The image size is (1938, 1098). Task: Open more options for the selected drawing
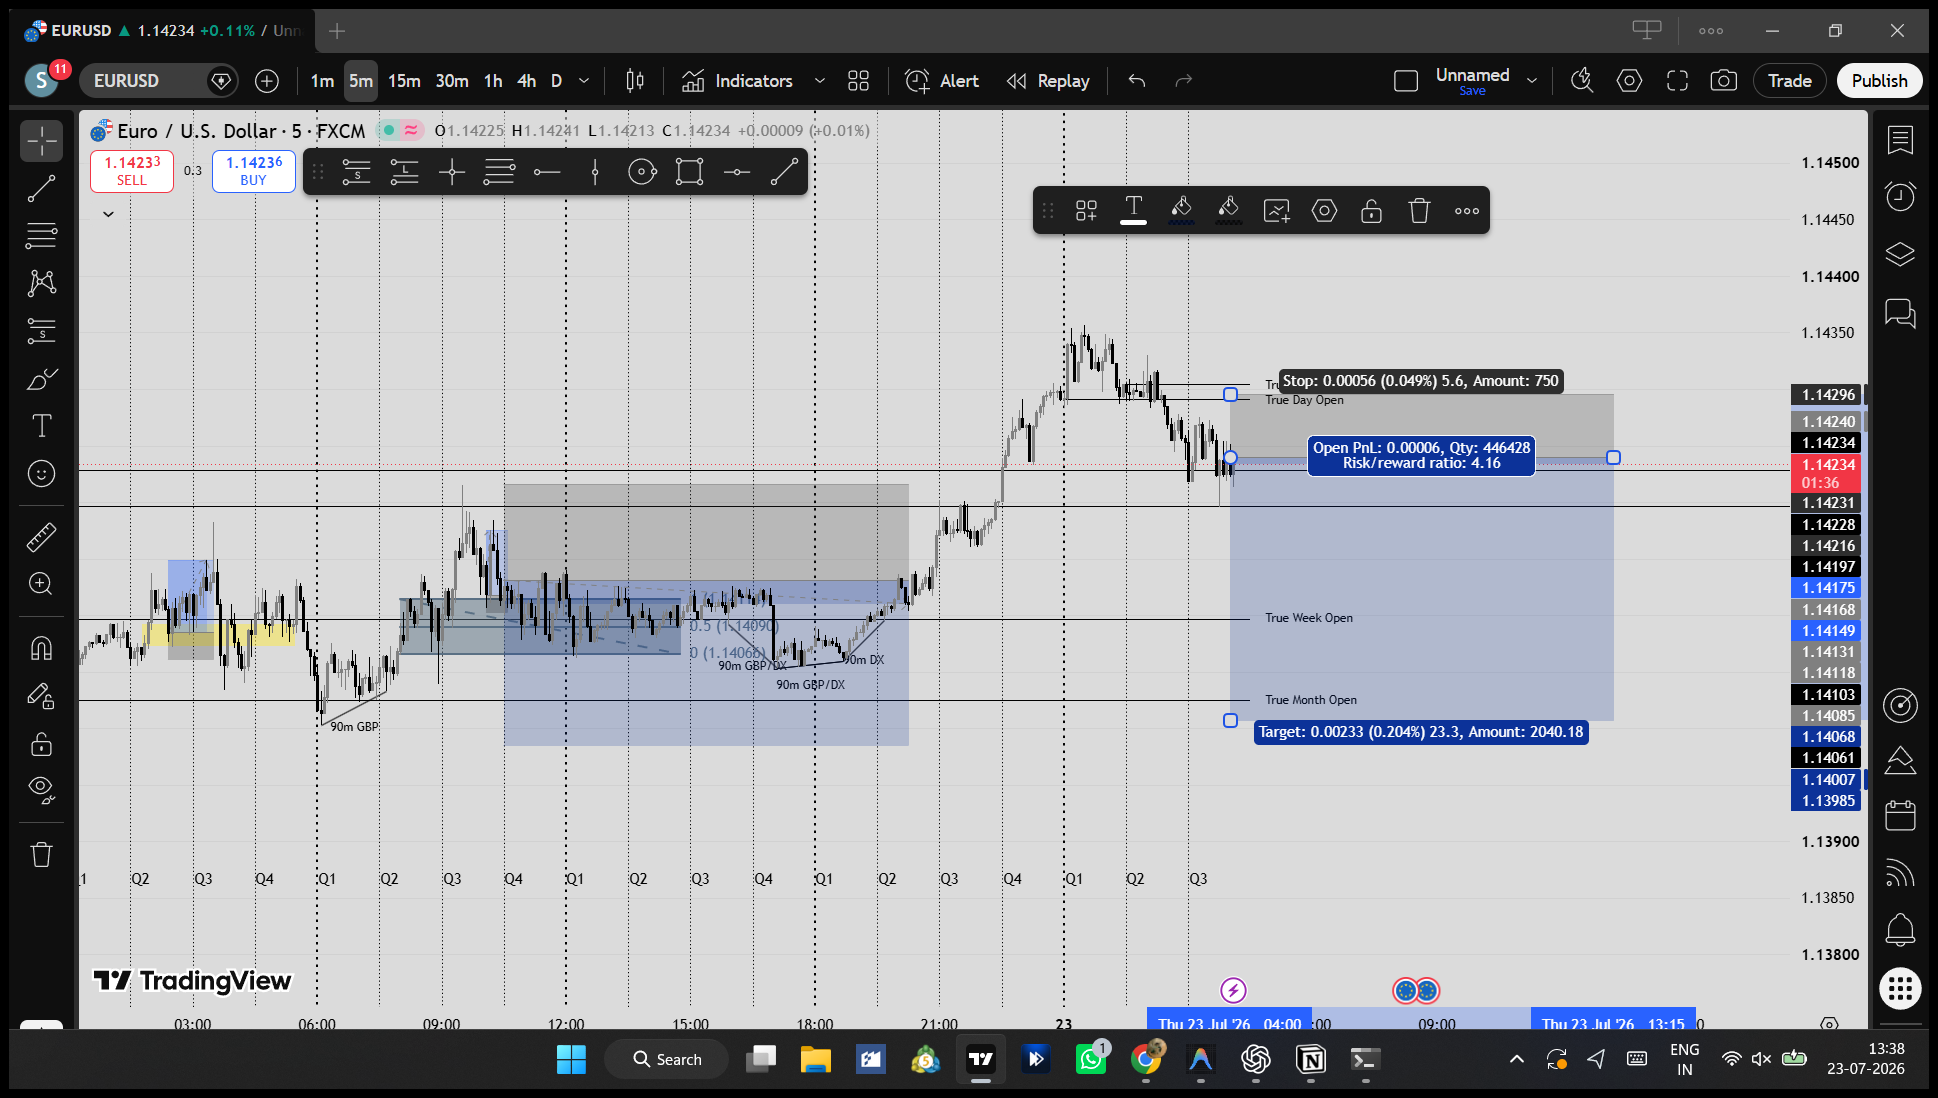(1467, 211)
